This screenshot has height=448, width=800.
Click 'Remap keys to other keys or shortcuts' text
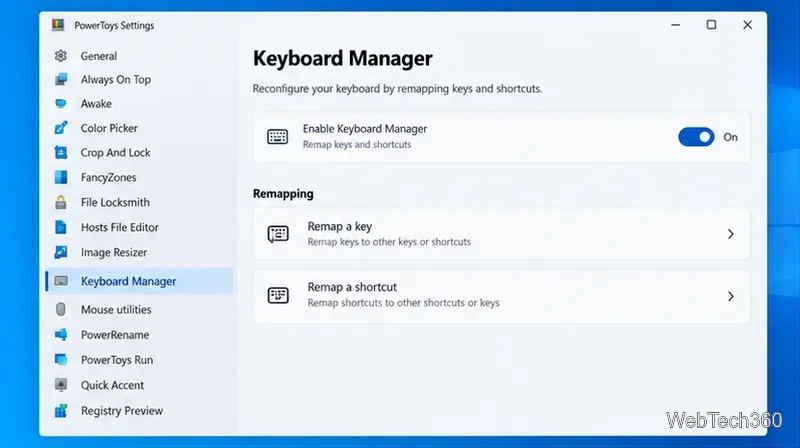pyautogui.click(x=389, y=242)
